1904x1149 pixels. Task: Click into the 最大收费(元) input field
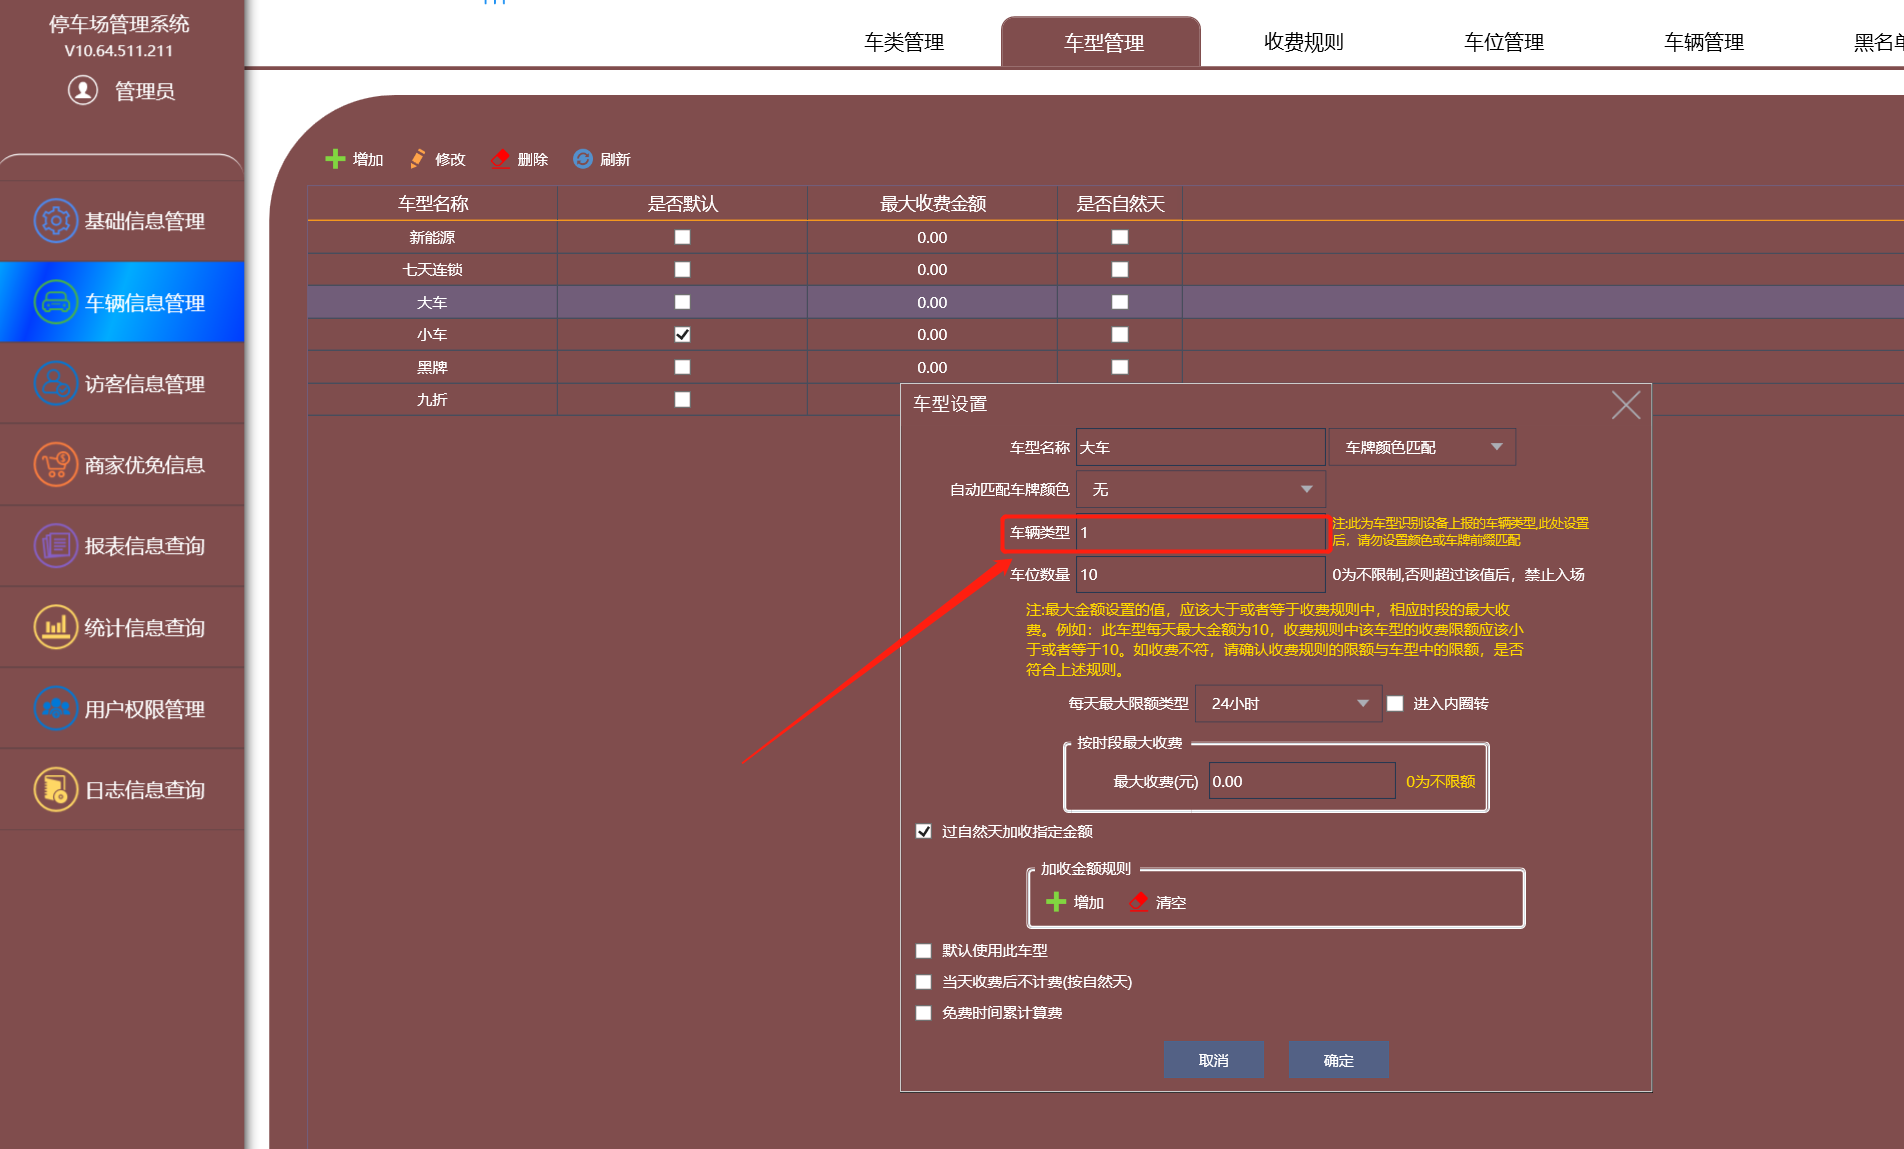pyautogui.click(x=1302, y=781)
